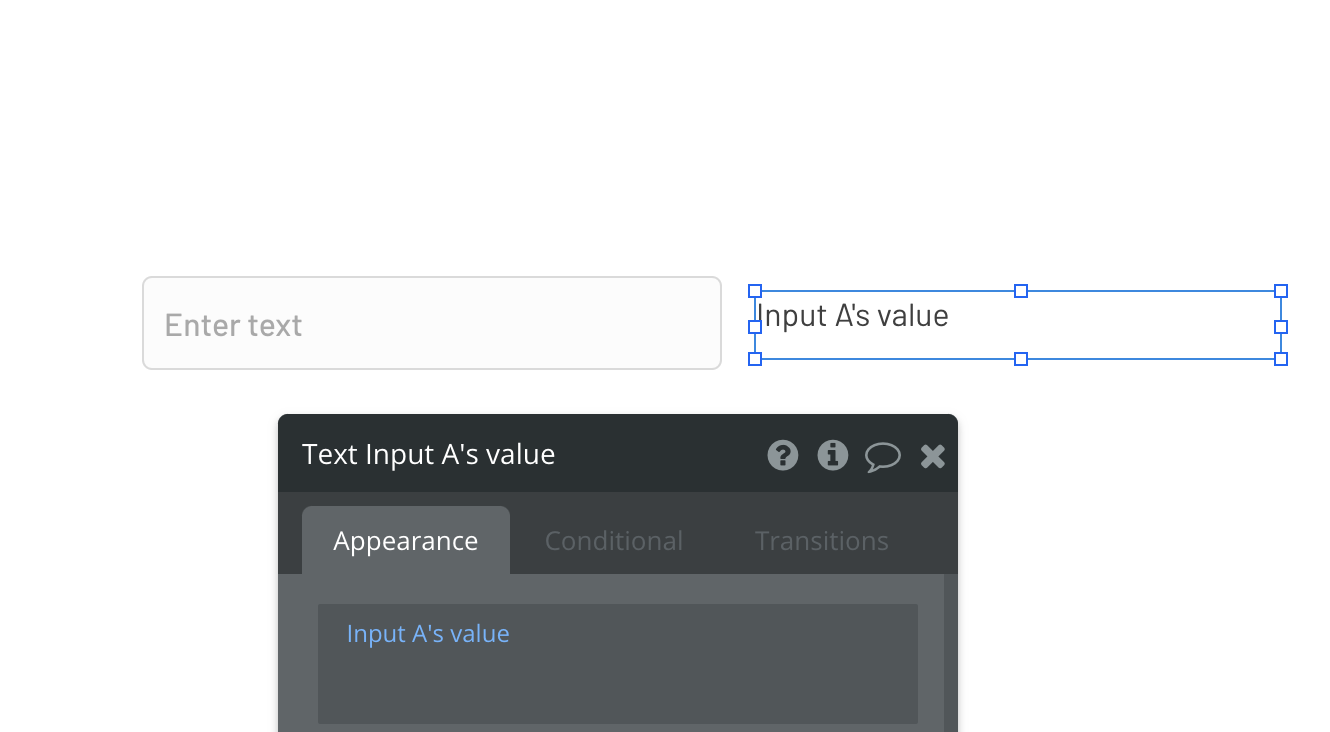The width and height of the screenshot is (1330, 732).
Task: Close the Text property editor panel
Action: coord(932,455)
